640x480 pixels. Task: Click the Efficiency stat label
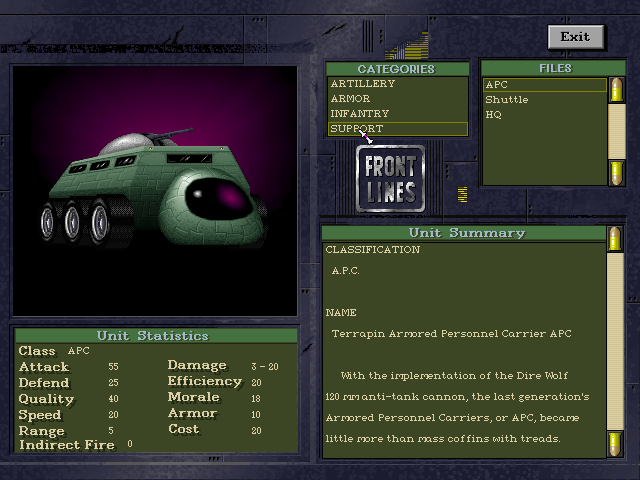click(x=205, y=381)
